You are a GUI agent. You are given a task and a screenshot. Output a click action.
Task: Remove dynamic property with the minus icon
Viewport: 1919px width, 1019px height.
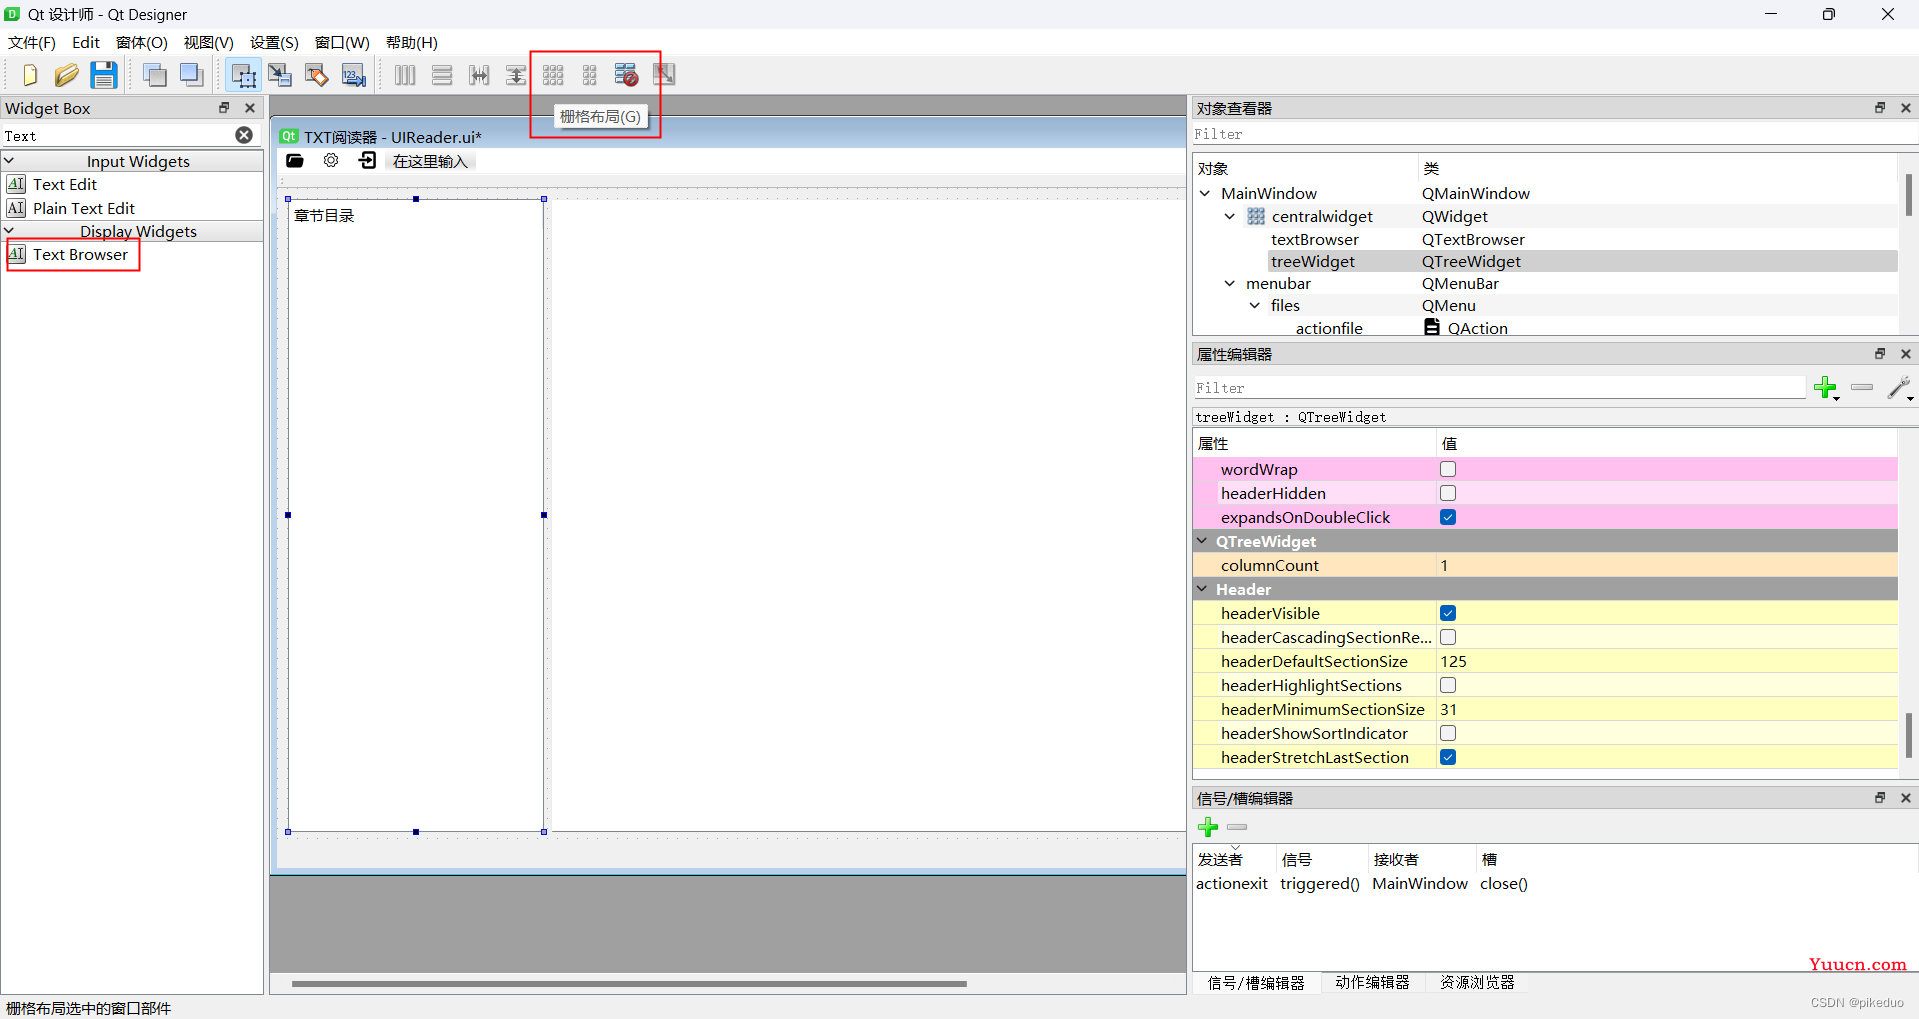(1862, 387)
